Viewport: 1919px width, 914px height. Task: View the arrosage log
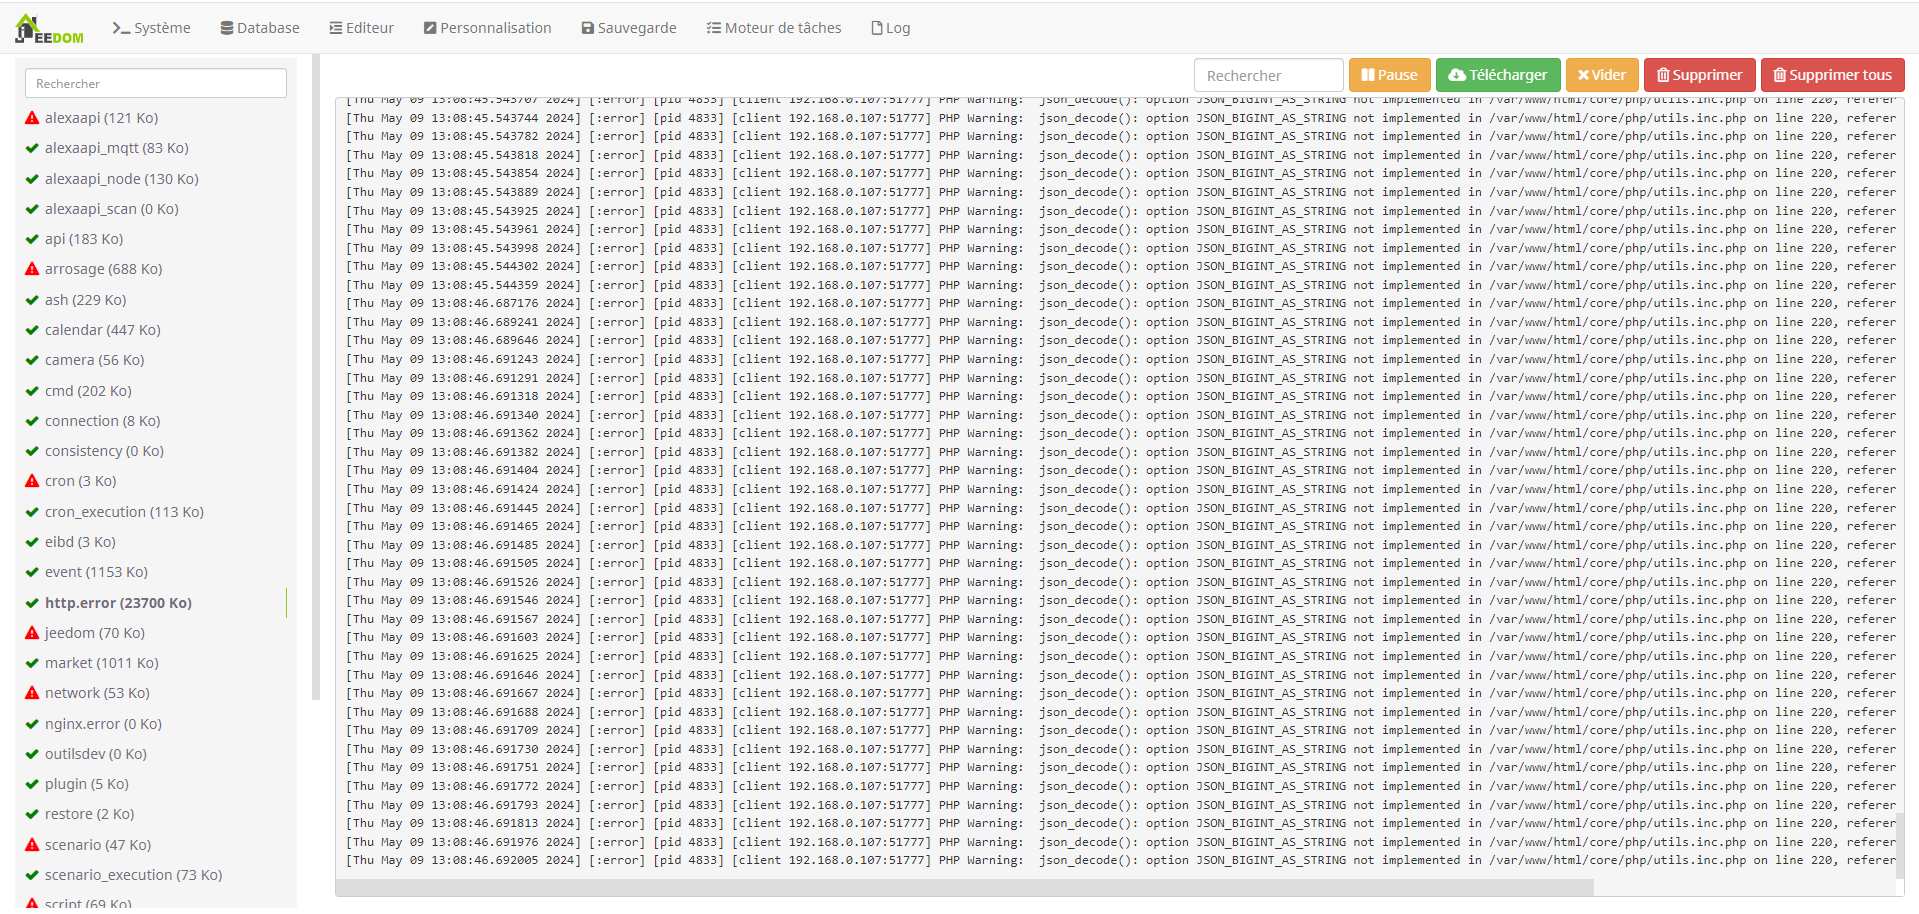103,269
